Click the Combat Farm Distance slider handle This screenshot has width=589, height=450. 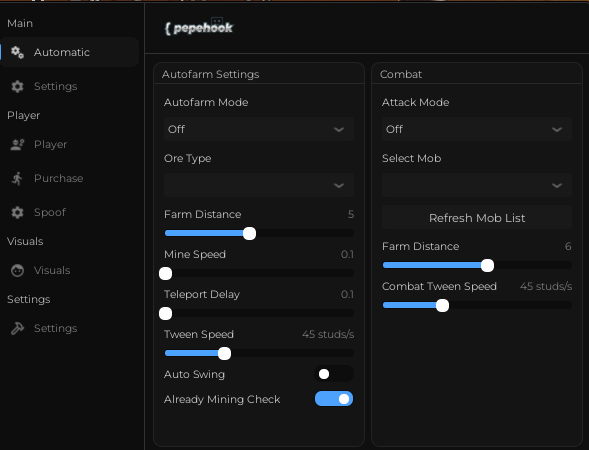(x=488, y=265)
